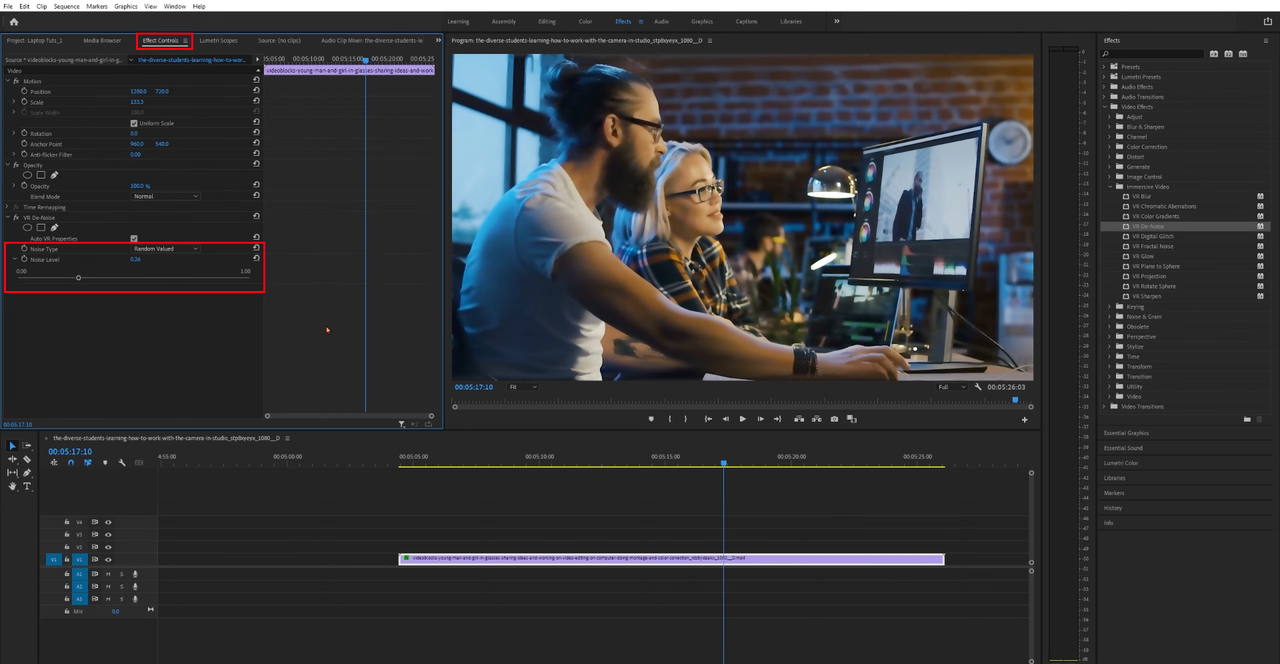Switch to the Lumetri Scopes tab
Image resolution: width=1280 pixels, height=664 pixels.
click(x=218, y=41)
